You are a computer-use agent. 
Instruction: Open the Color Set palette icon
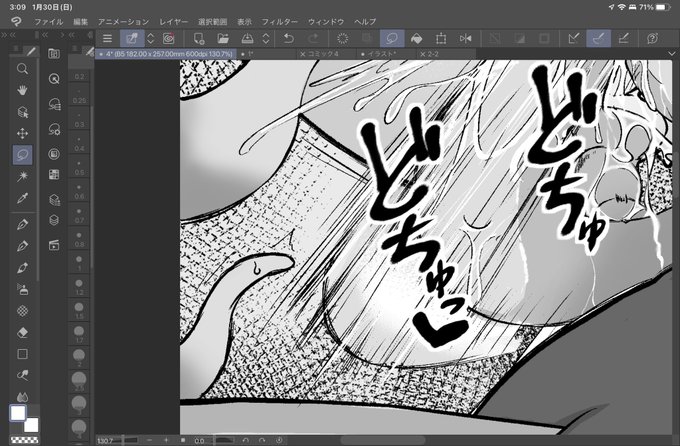click(54, 174)
